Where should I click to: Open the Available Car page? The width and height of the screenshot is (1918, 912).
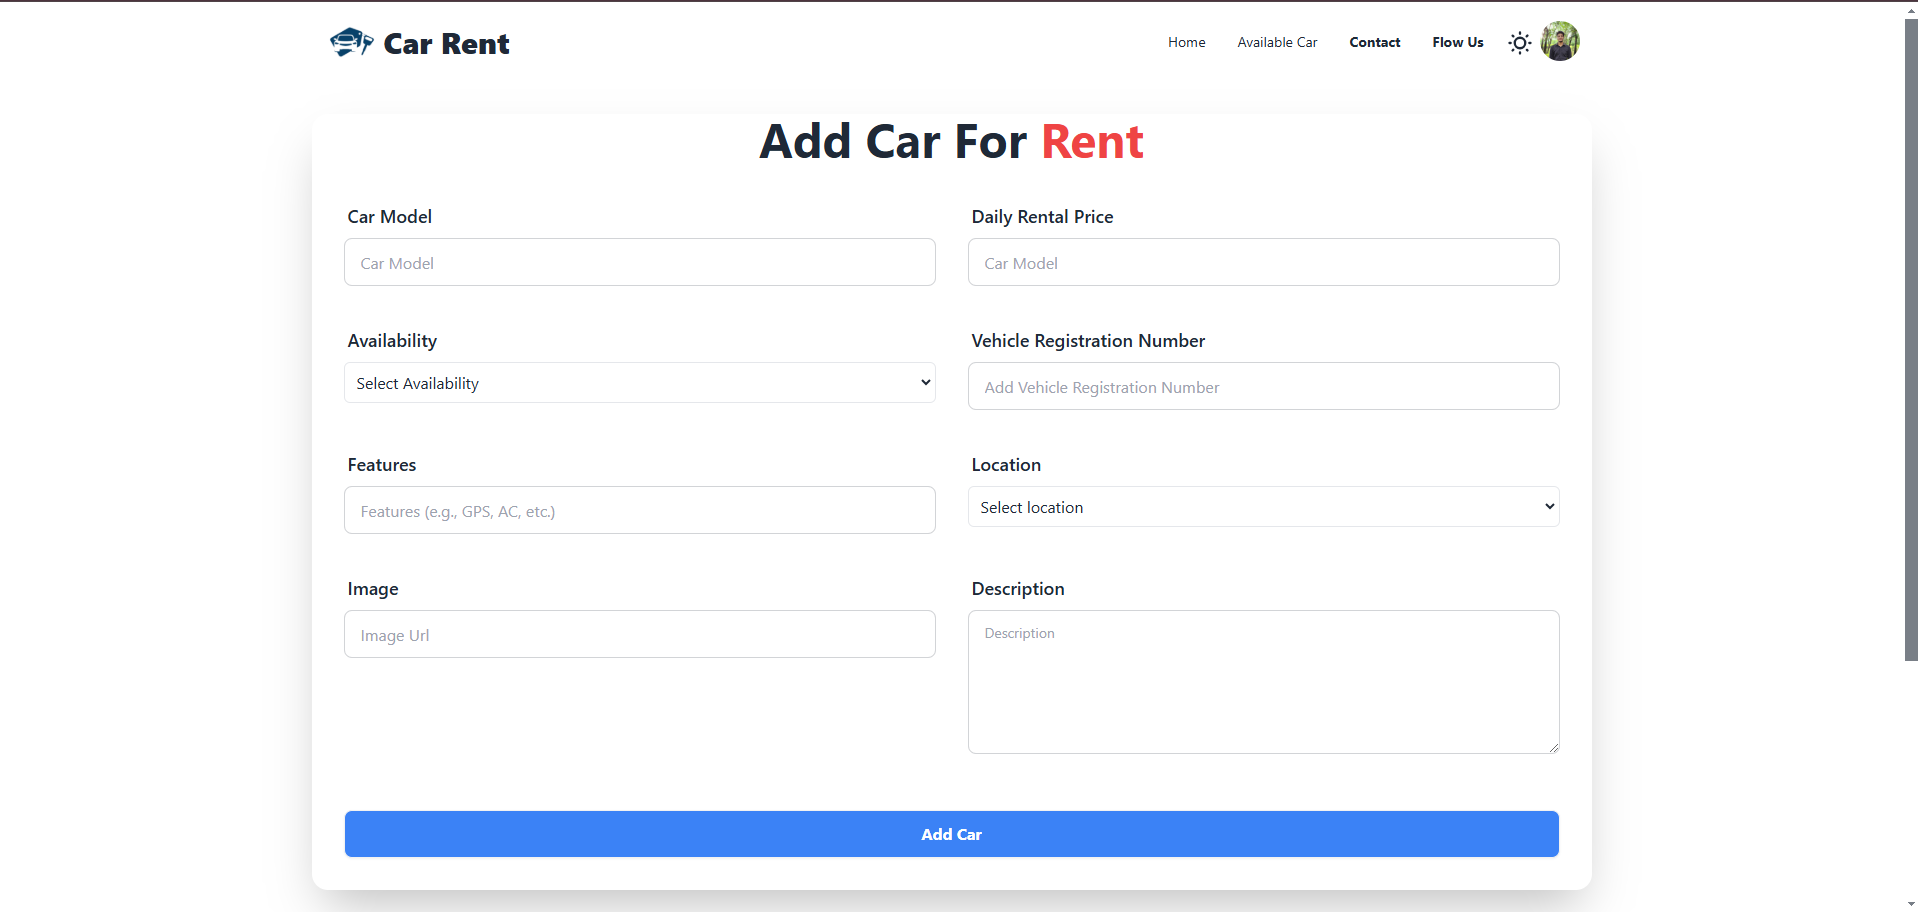coord(1277,42)
